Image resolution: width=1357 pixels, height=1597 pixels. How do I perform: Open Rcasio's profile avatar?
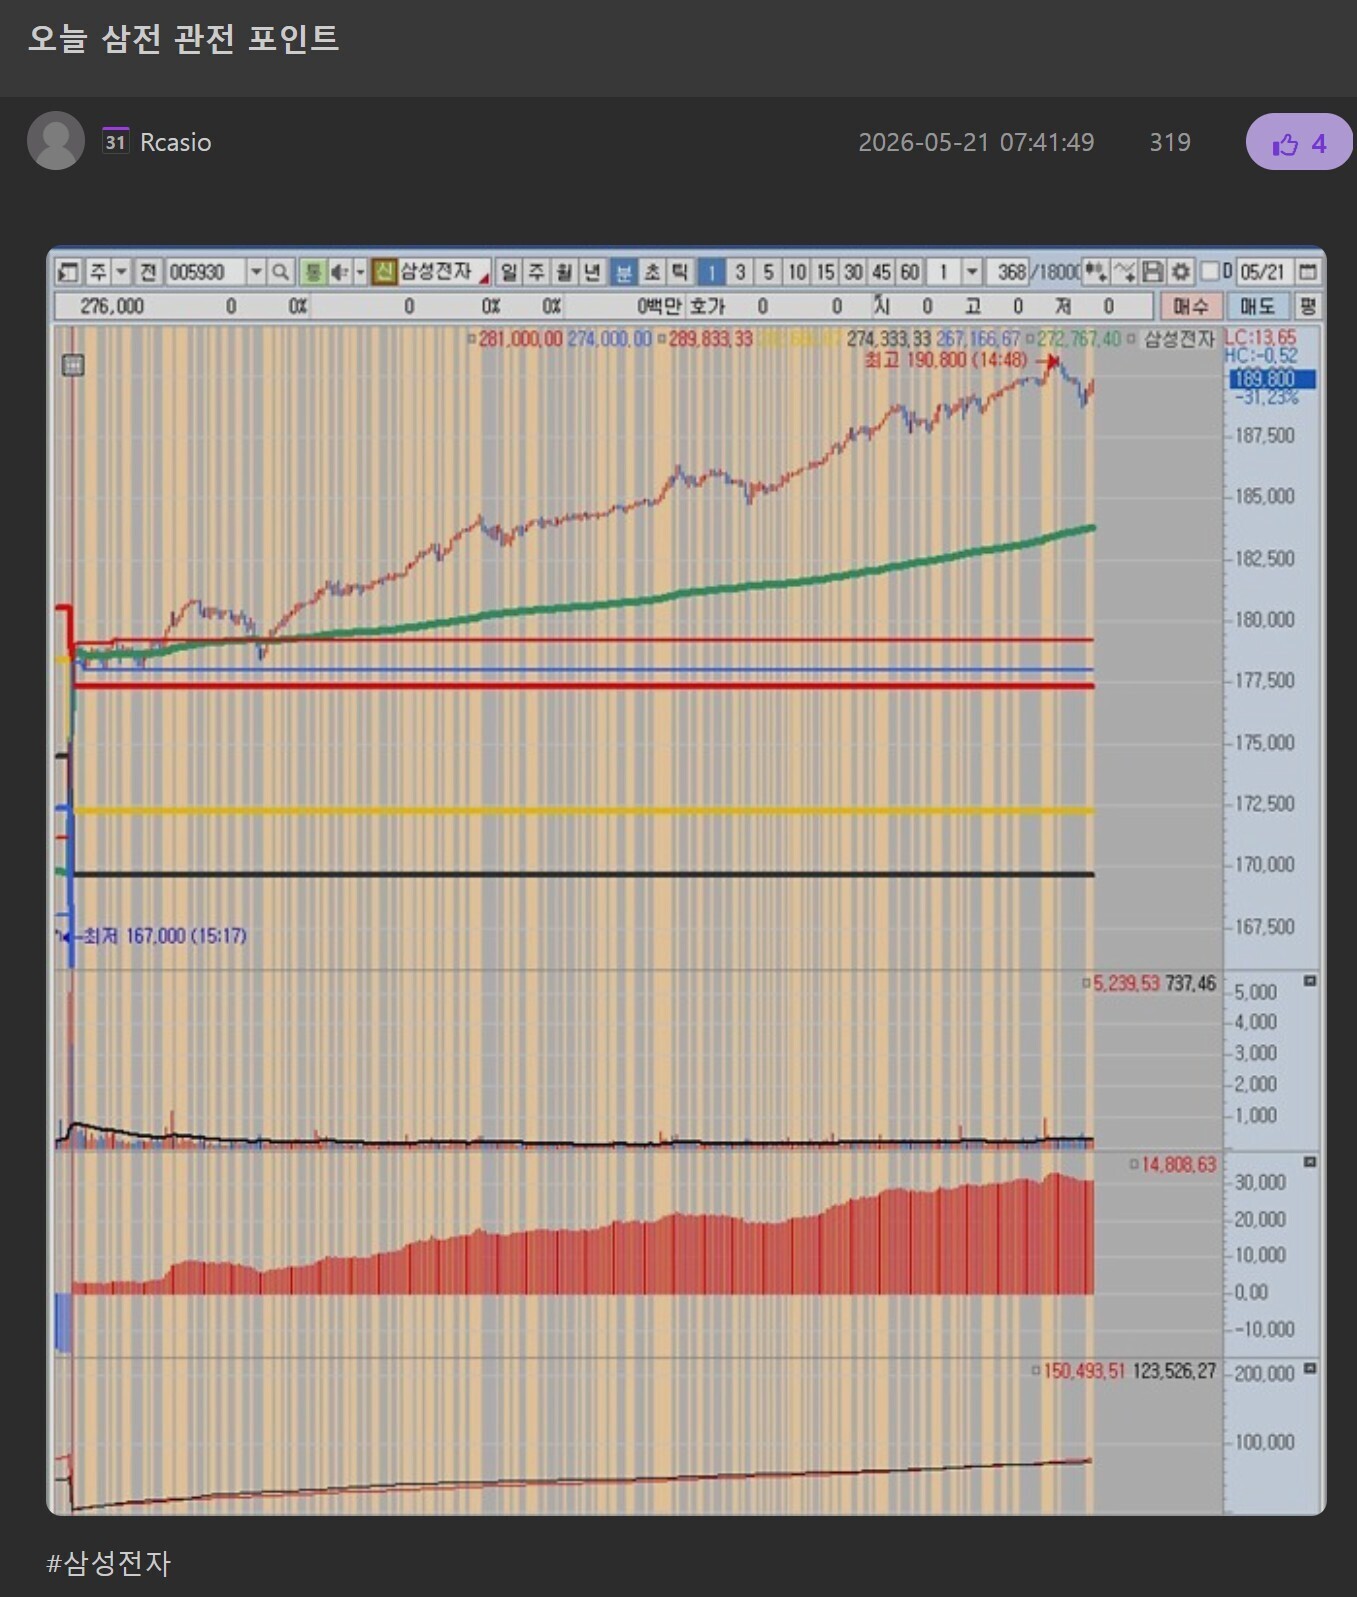[x=56, y=141]
